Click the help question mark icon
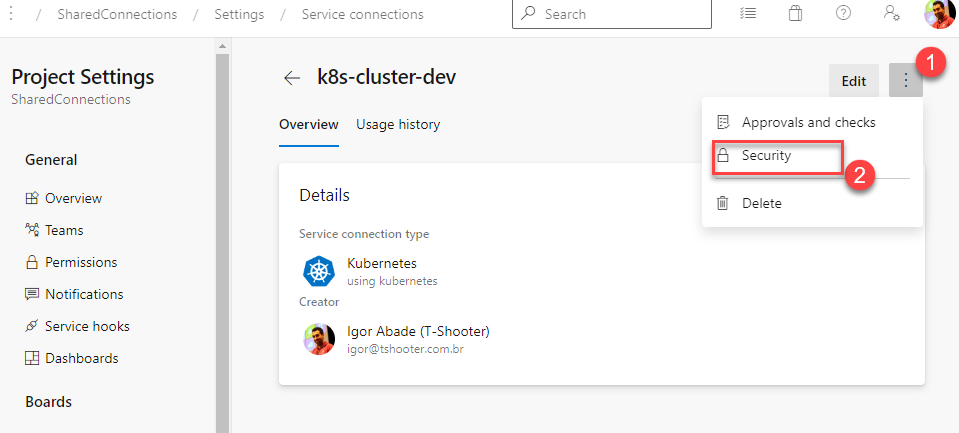Image resolution: width=959 pixels, height=433 pixels. [843, 13]
